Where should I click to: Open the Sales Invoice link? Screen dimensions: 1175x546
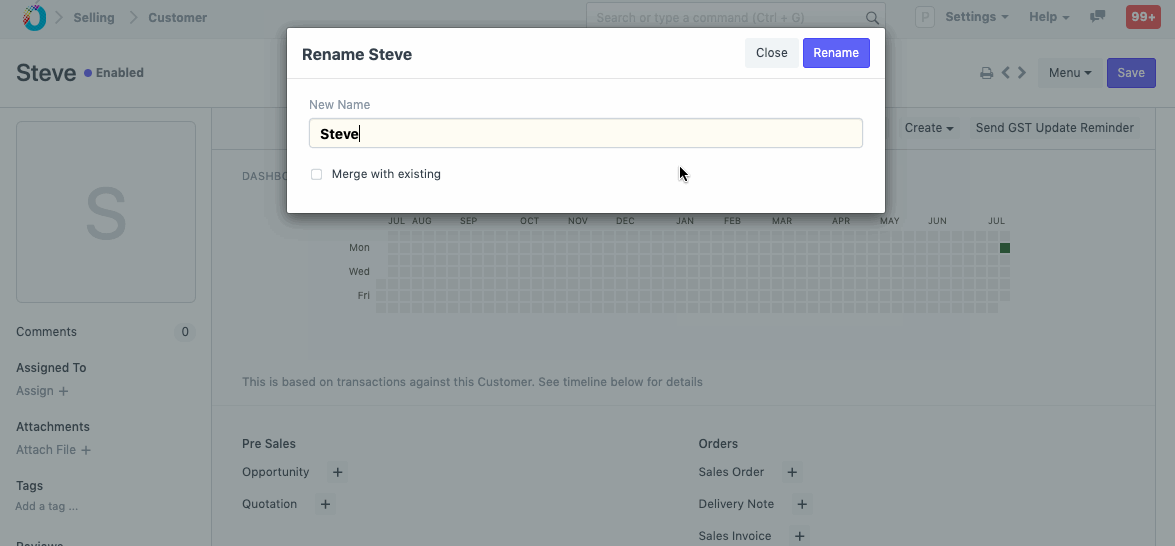pyautogui.click(x=735, y=536)
